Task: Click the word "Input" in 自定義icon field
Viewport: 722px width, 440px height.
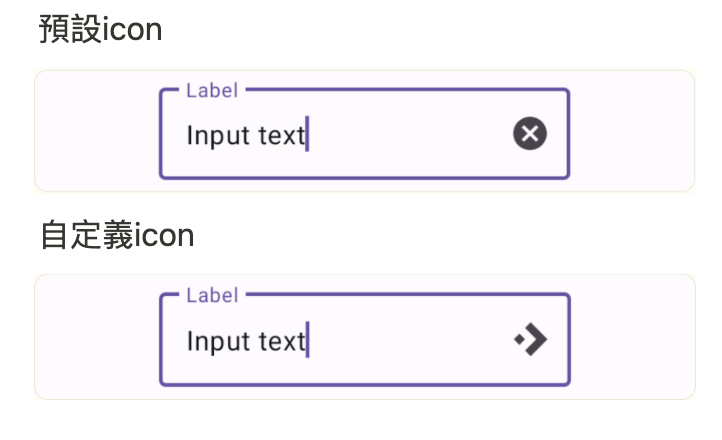Action: [x=217, y=341]
